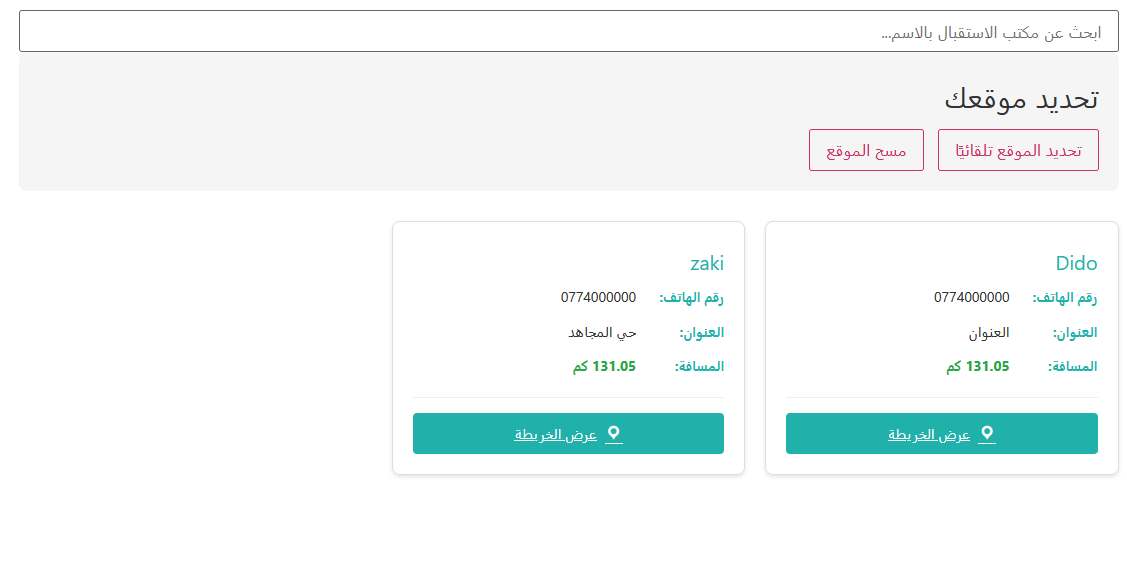Click the تحديد الموقع تلقائيًا button

(1018, 150)
